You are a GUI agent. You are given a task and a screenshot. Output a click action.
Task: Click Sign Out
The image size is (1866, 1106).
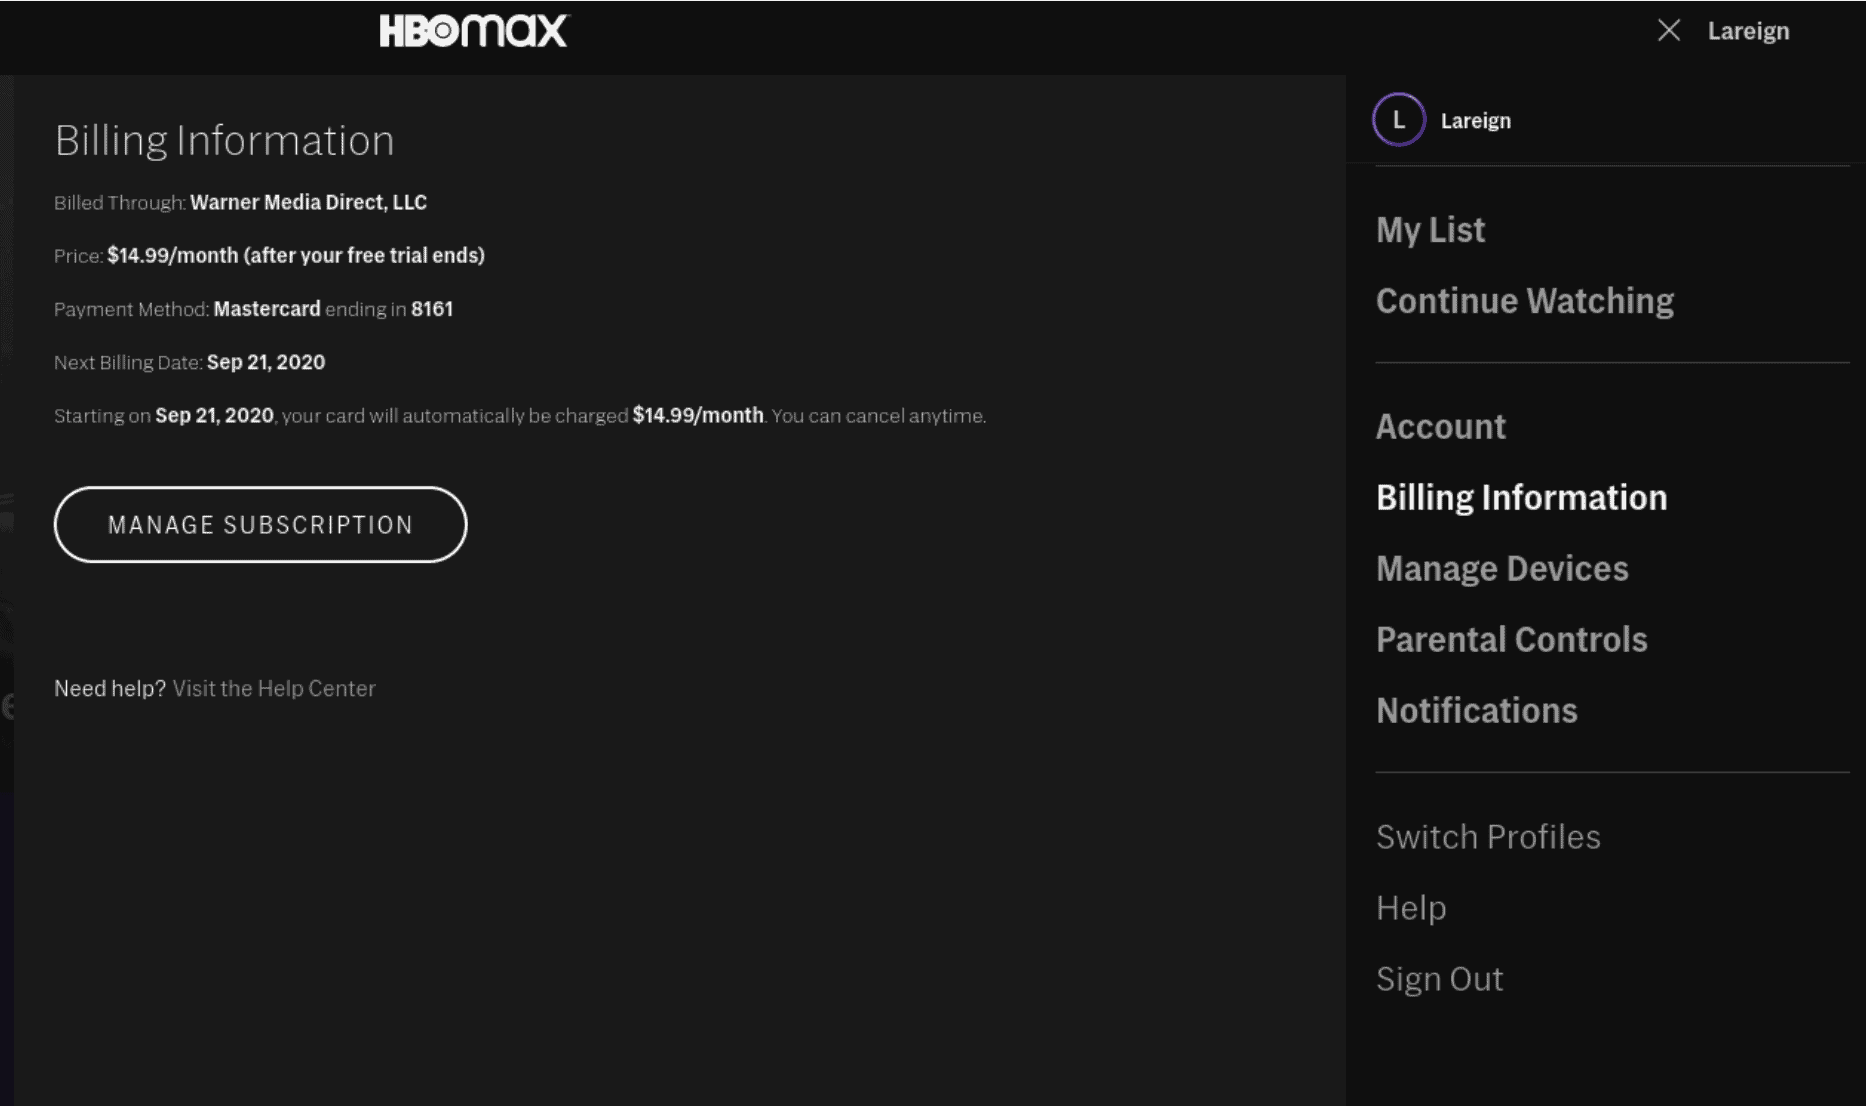[1439, 979]
